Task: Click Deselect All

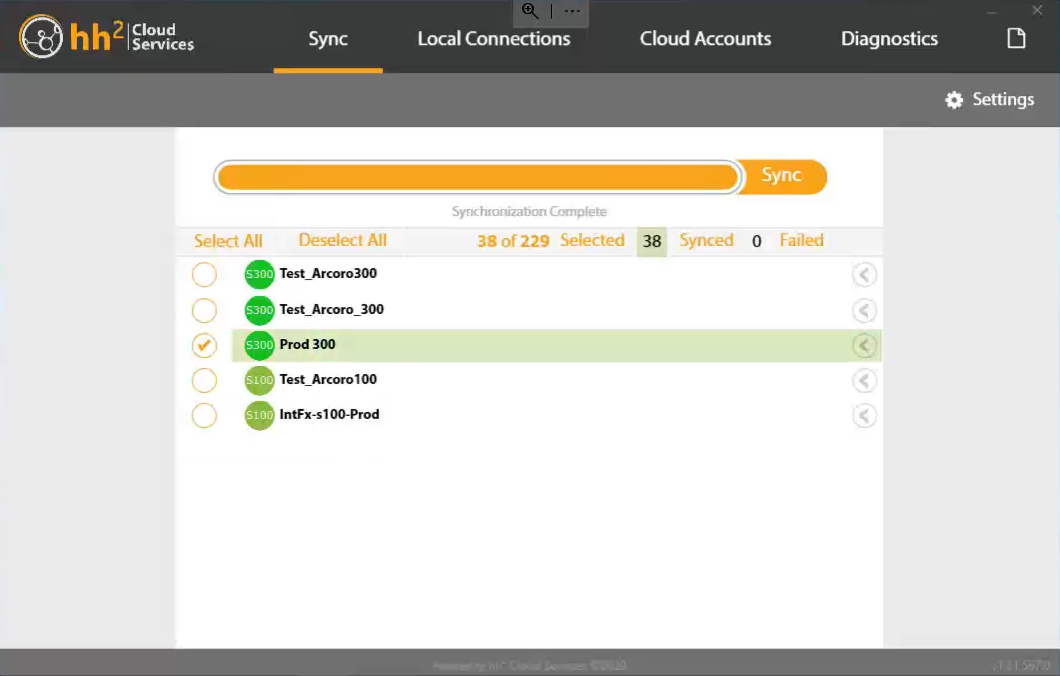Action: pos(342,240)
